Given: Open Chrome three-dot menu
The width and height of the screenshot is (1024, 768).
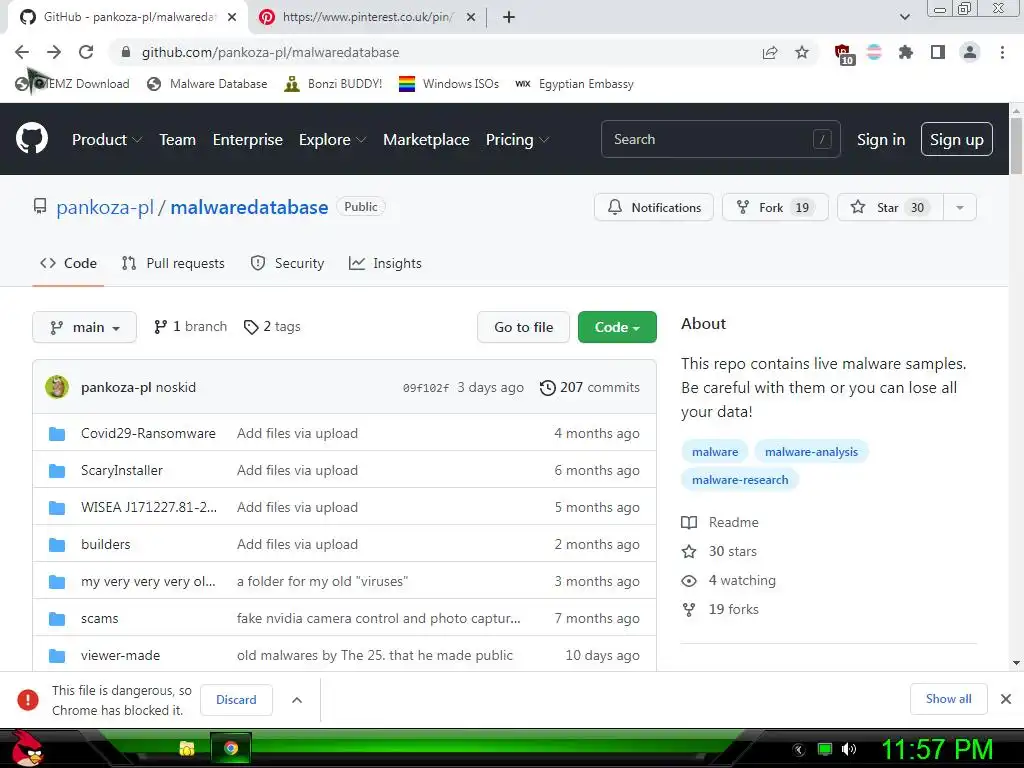Looking at the screenshot, I should point(1002,52).
